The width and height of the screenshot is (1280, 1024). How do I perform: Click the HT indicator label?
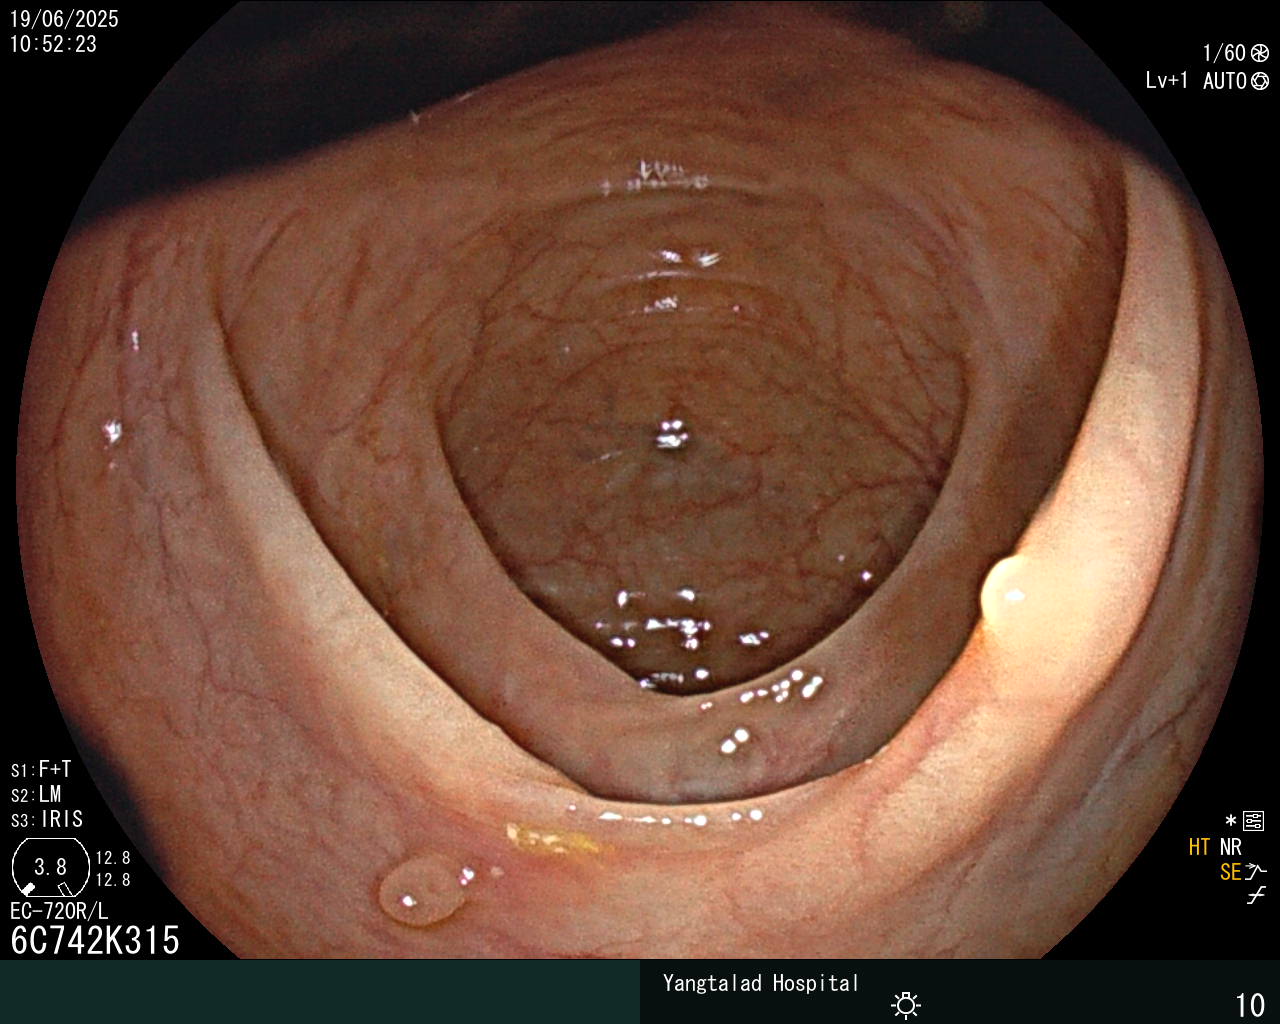tap(1200, 847)
